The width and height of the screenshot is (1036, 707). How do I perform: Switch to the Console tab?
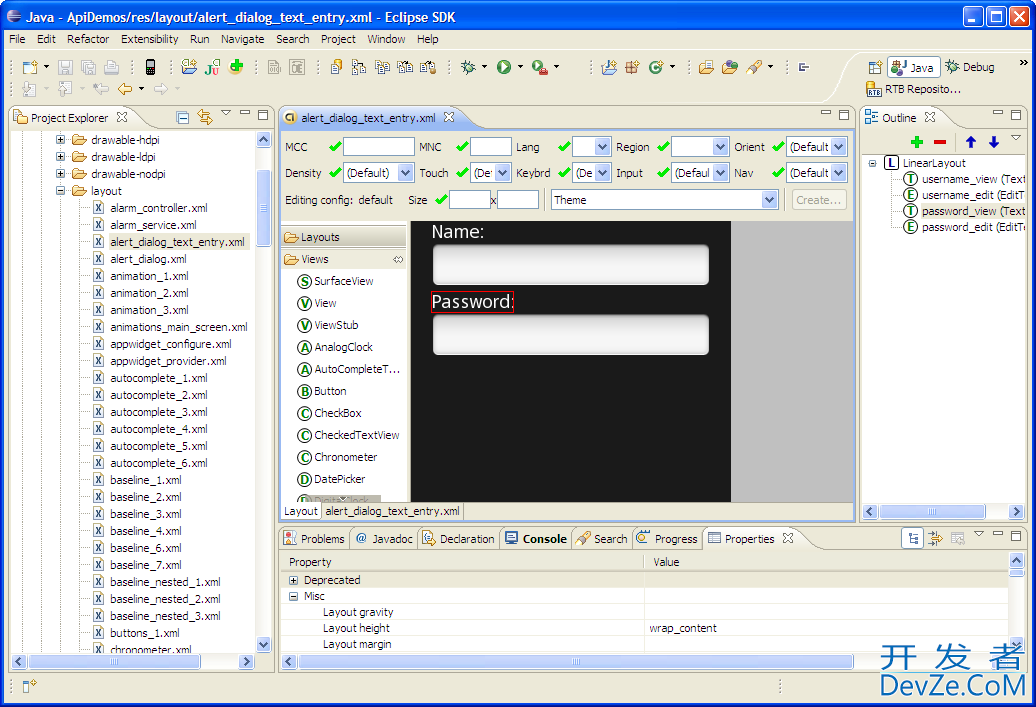pos(536,539)
